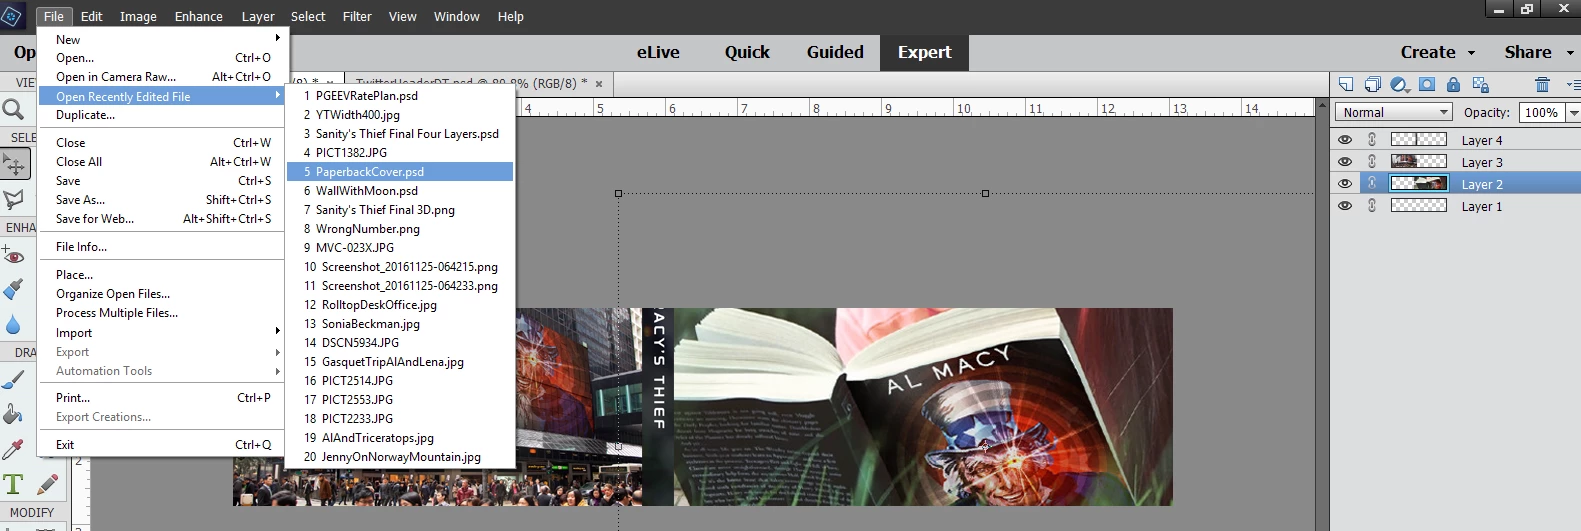Select the Healing Brush tool
Screen dimensions: 1581x531
(x=13, y=289)
